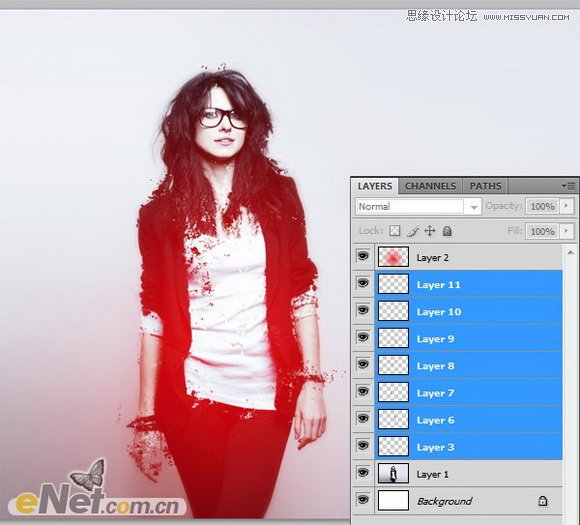The height and width of the screenshot is (525, 580).
Task: Click the Layer 11 thumbnail
Action: click(x=393, y=284)
